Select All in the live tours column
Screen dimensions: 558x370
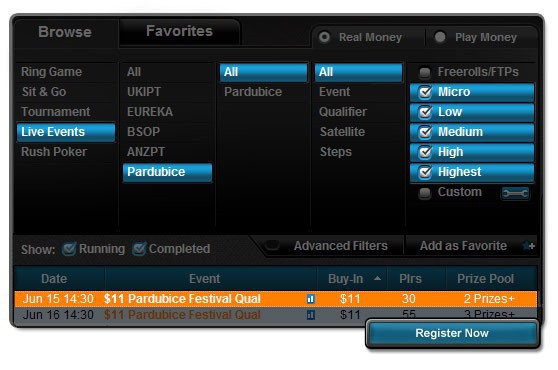coord(167,72)
